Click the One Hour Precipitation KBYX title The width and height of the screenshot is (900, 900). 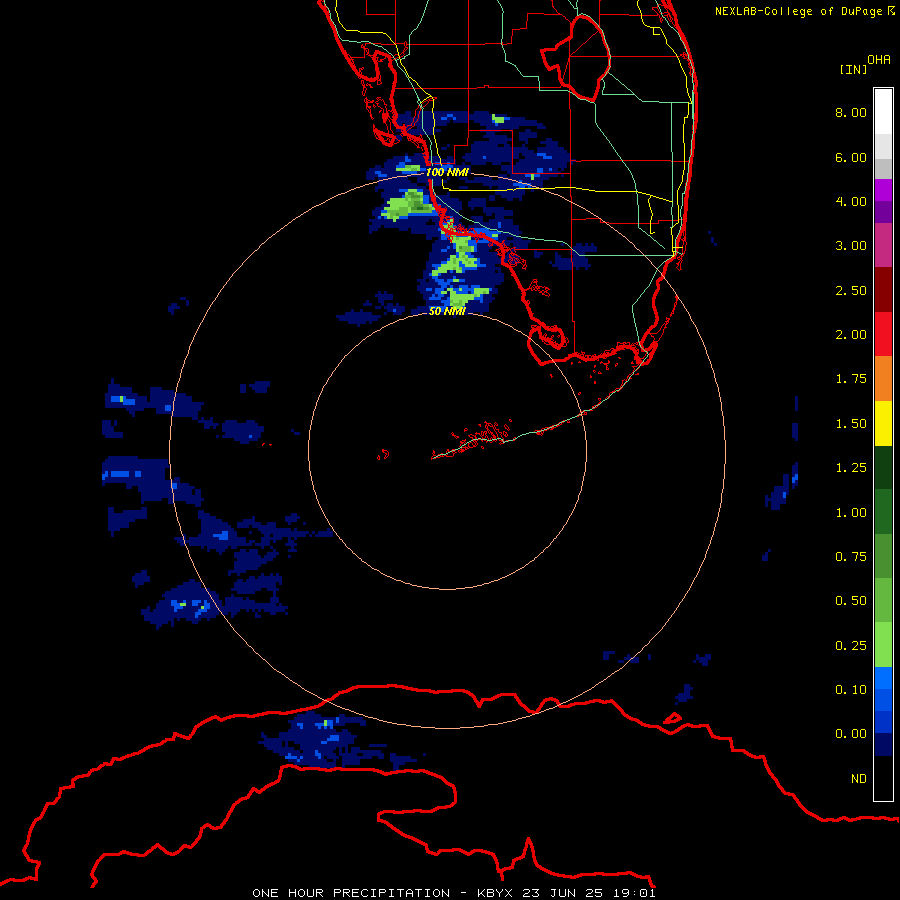tap(454, 893)
